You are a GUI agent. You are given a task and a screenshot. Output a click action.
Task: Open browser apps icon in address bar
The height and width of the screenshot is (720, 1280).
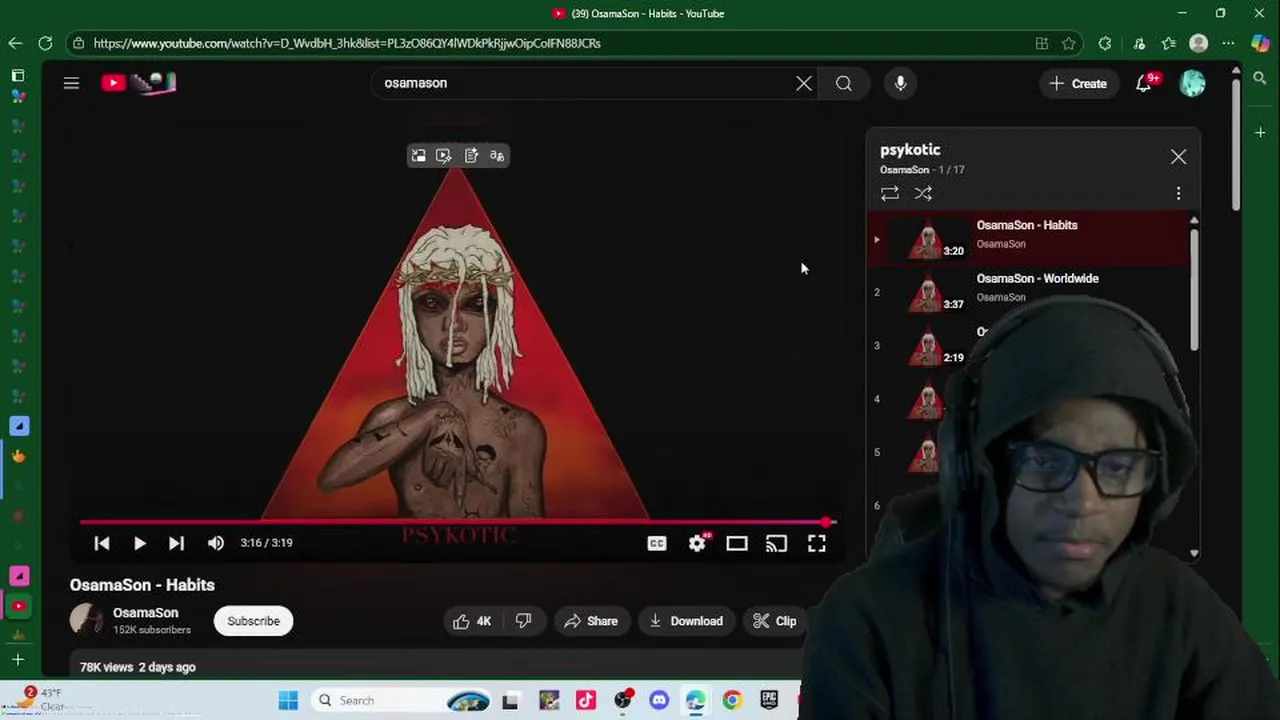(x=1042, y=43)
